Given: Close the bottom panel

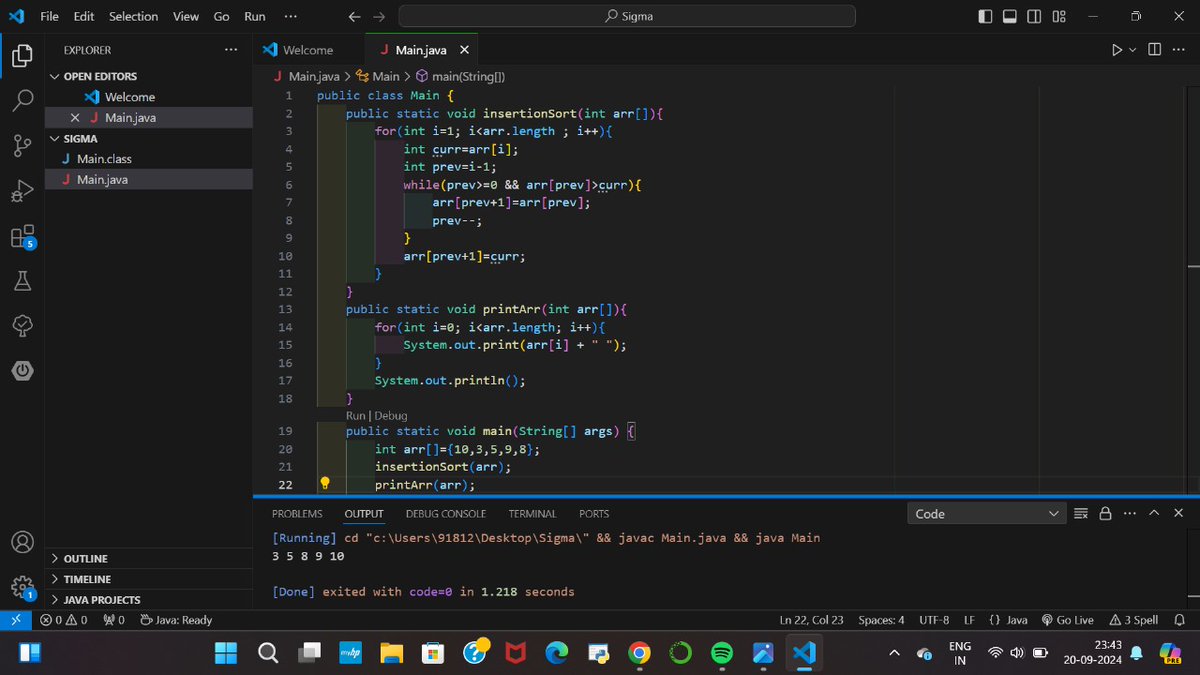Looking at the screenshot, I should click(x=1178, y=513).
